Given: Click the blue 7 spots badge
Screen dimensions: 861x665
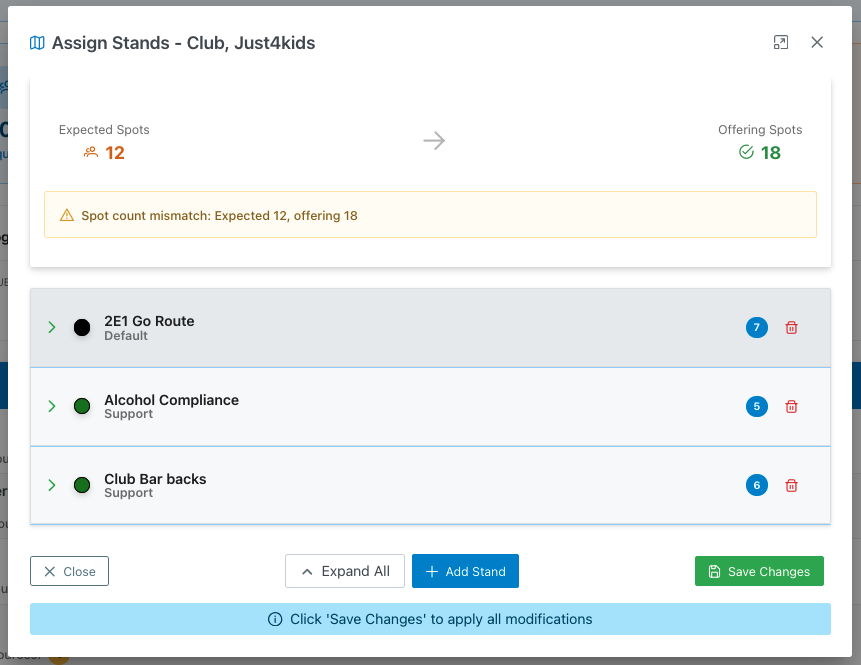Looking at the screenshot, I should tap(756, 328).
